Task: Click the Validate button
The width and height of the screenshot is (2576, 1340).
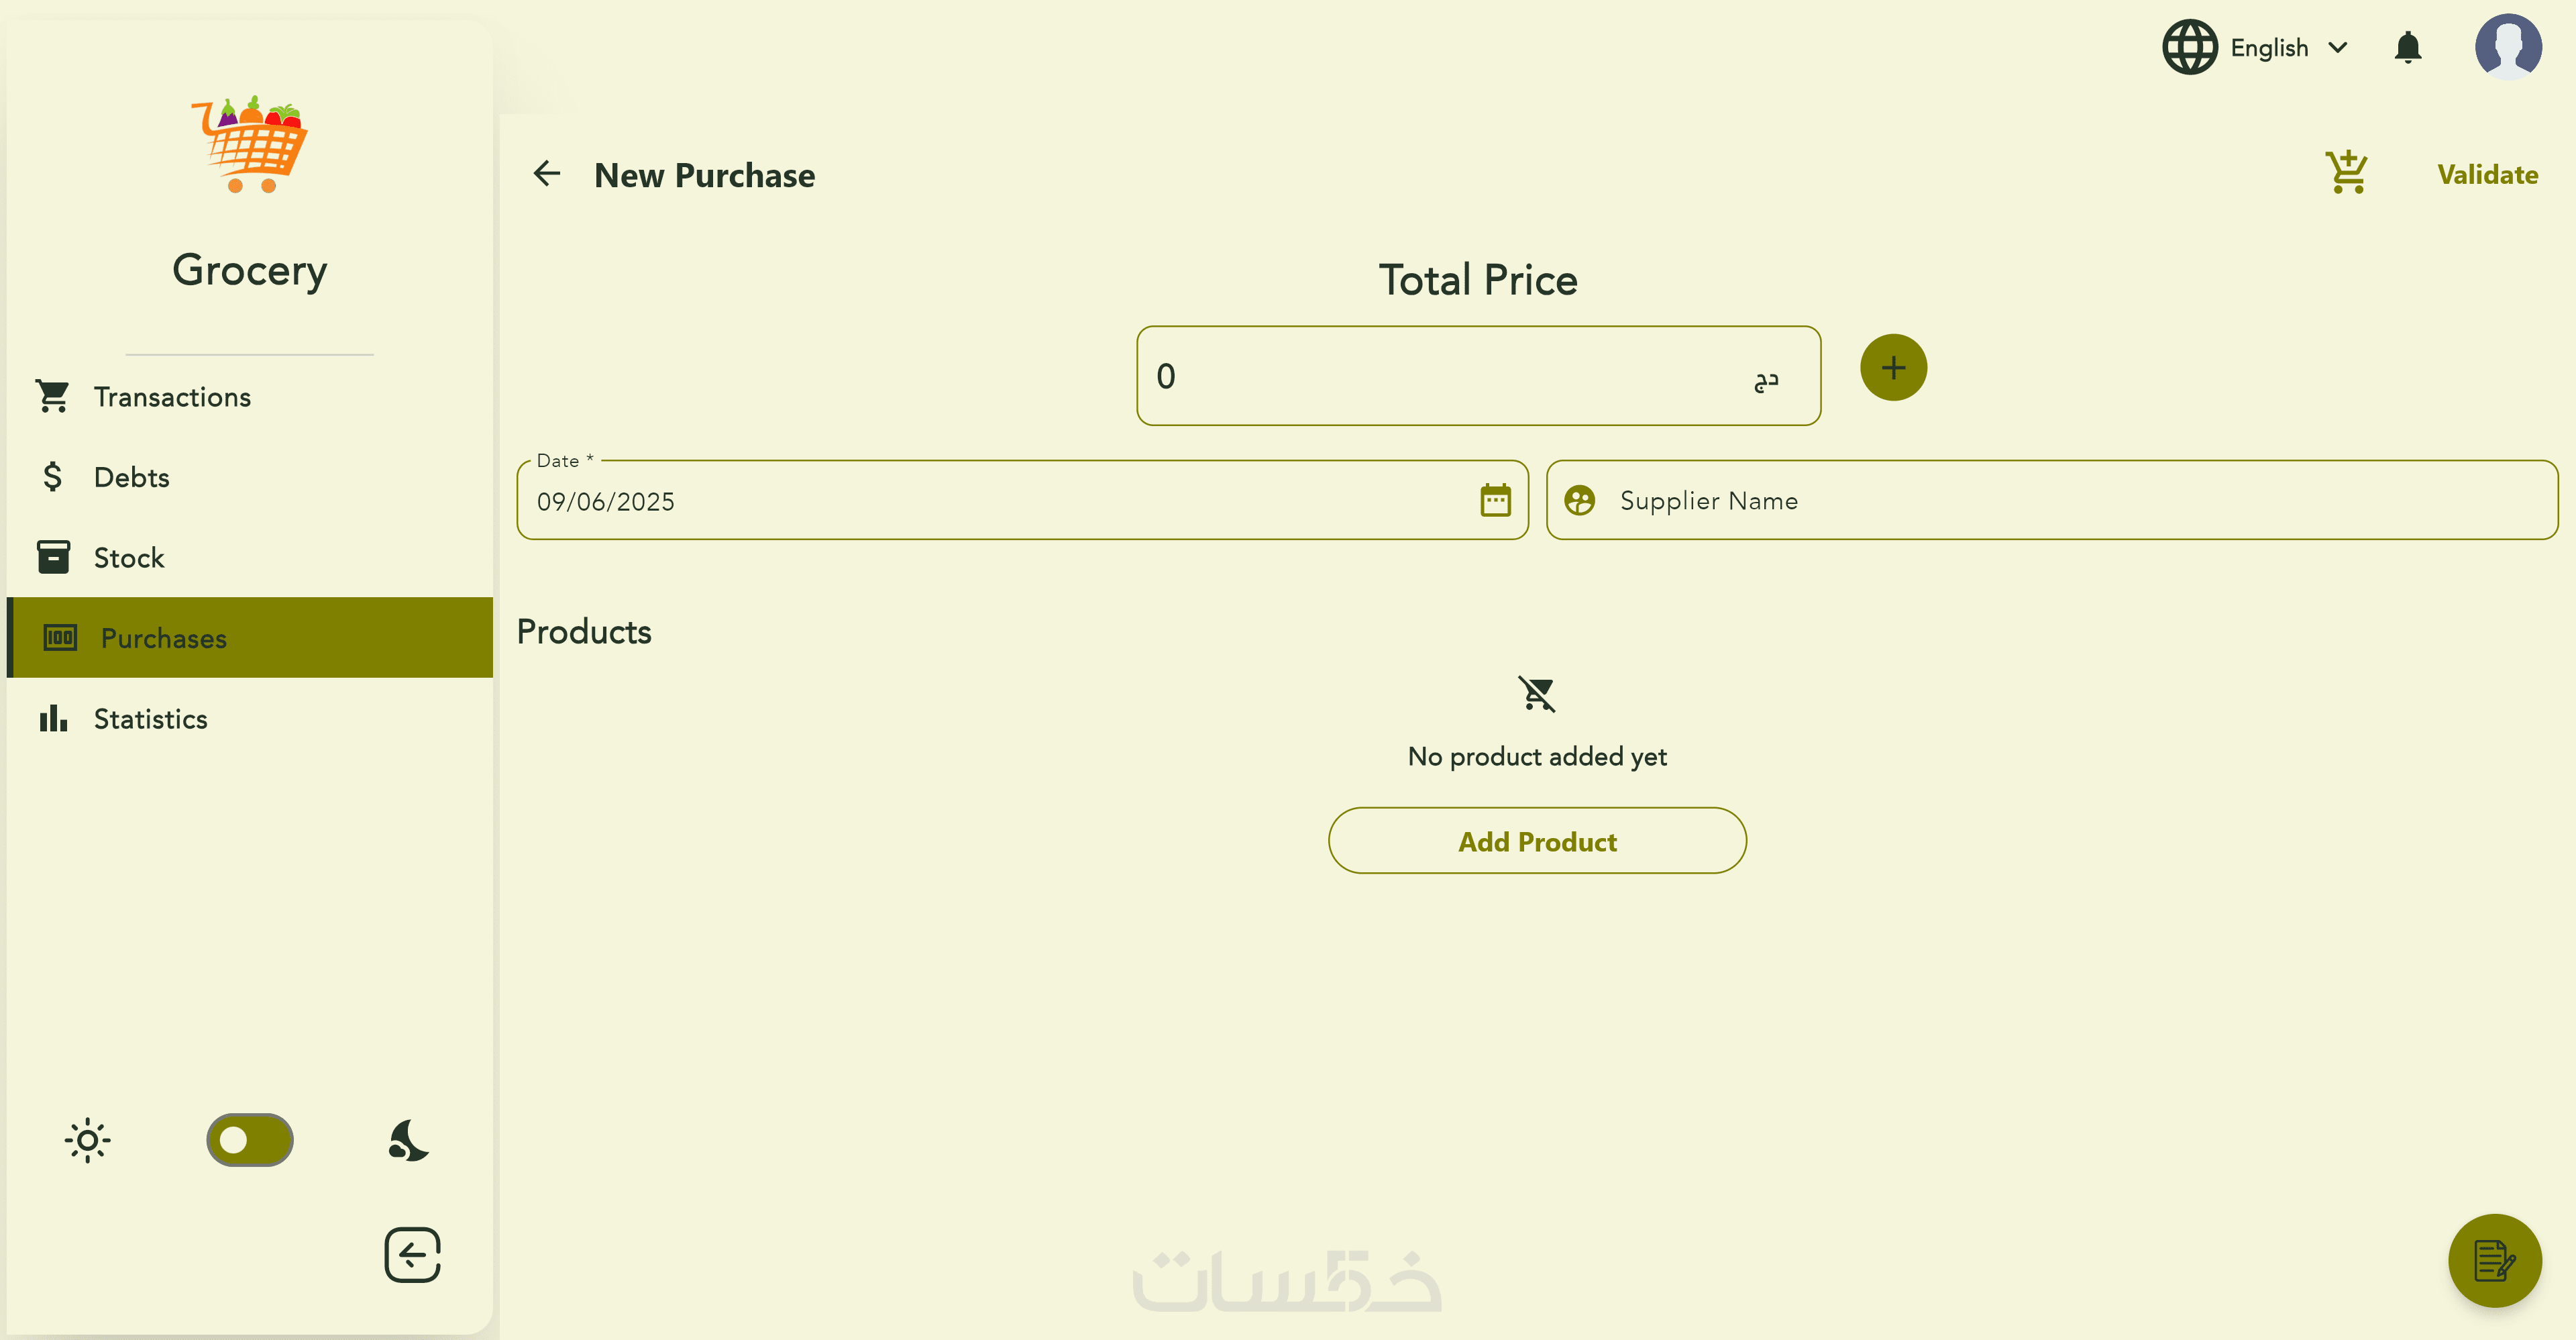Action: coord(2487,175)
